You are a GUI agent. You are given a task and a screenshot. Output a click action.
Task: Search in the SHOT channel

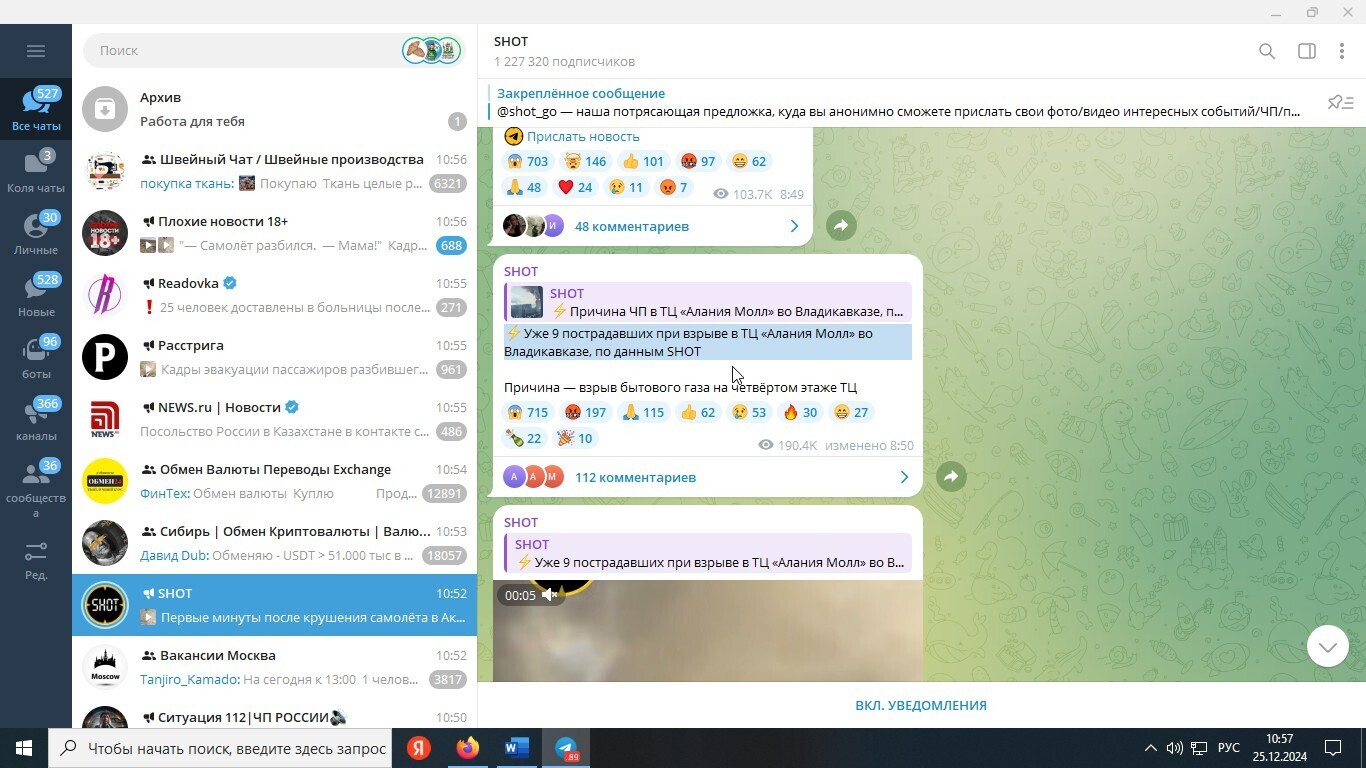coord(1266,51)
